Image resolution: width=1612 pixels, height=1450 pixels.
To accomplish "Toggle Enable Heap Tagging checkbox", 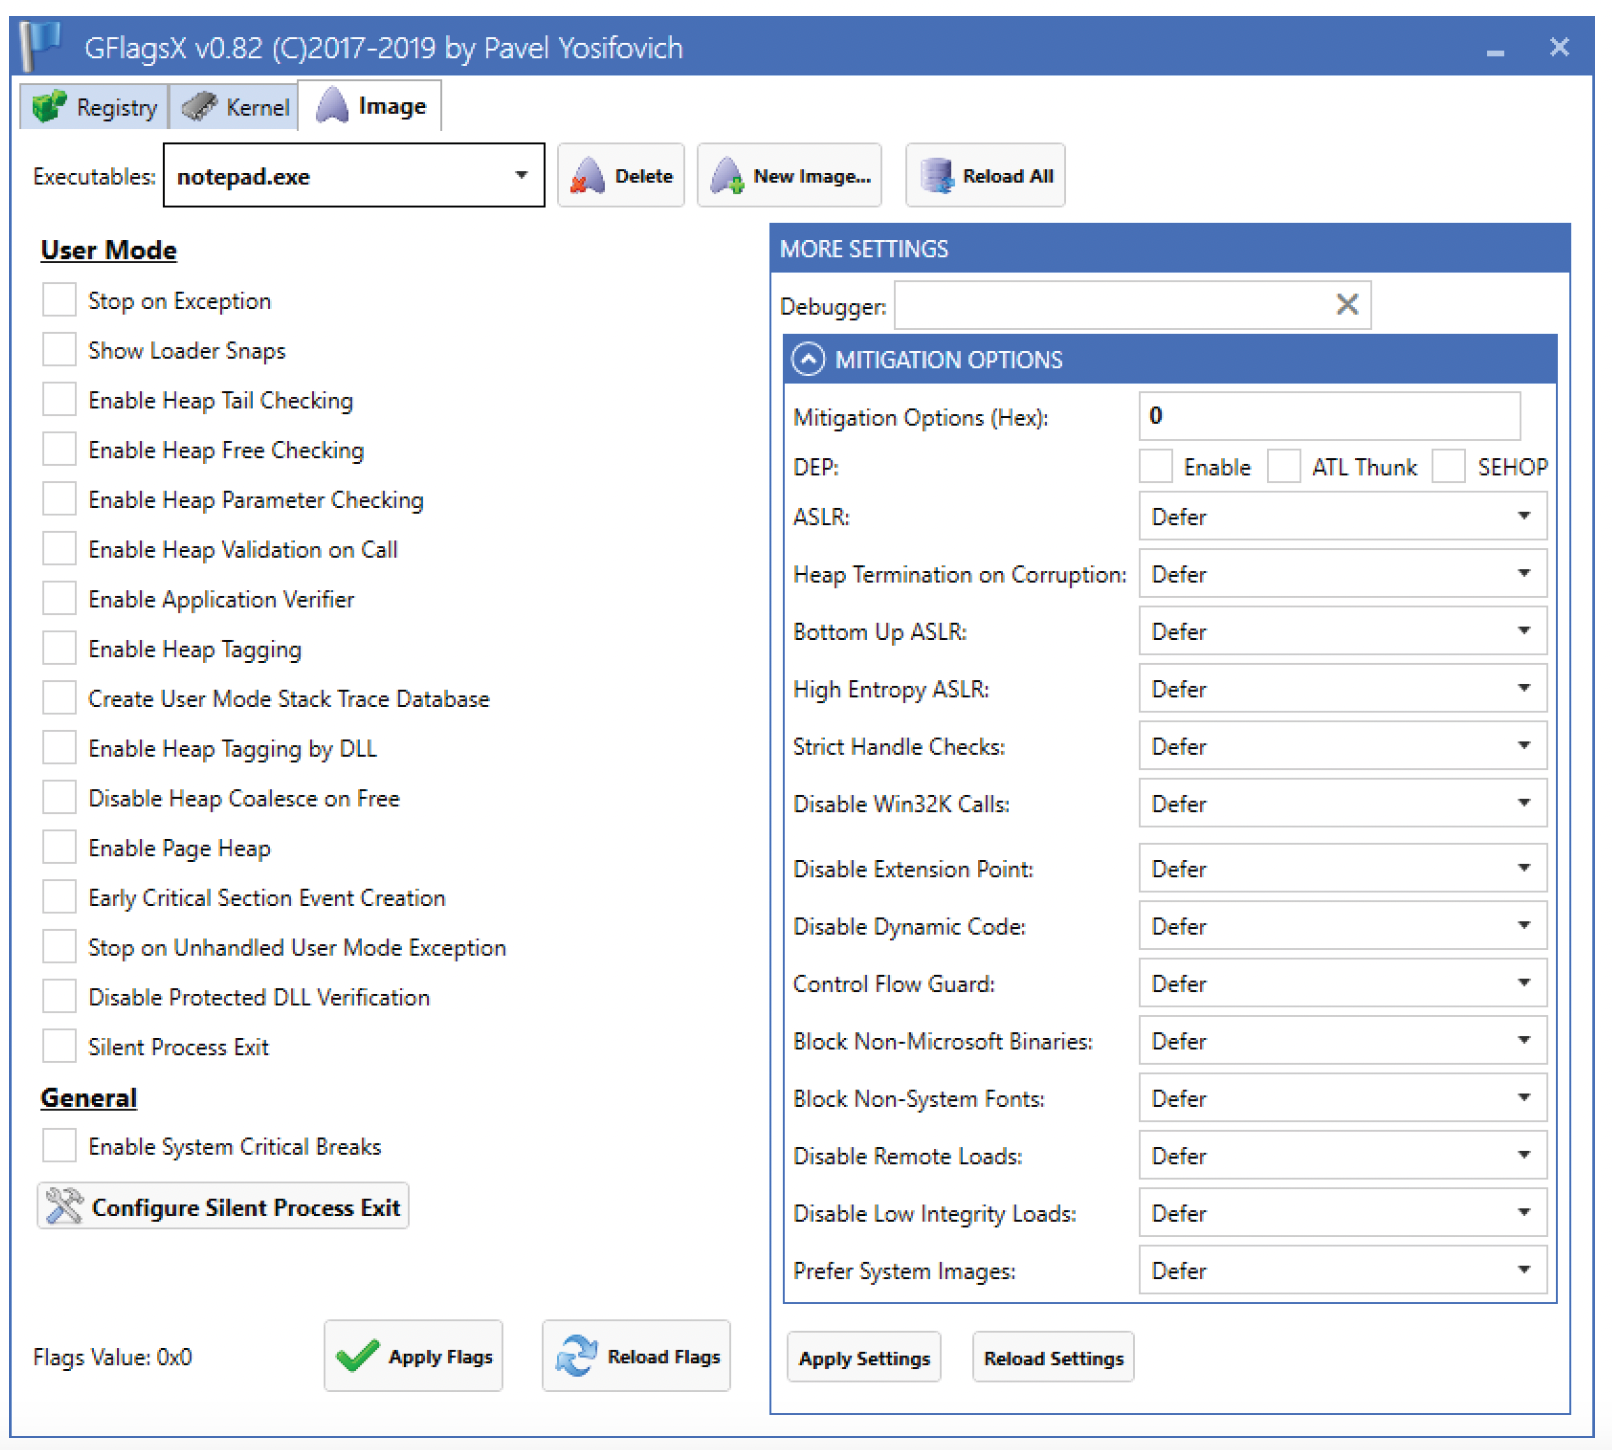I will tap(59, 648).
